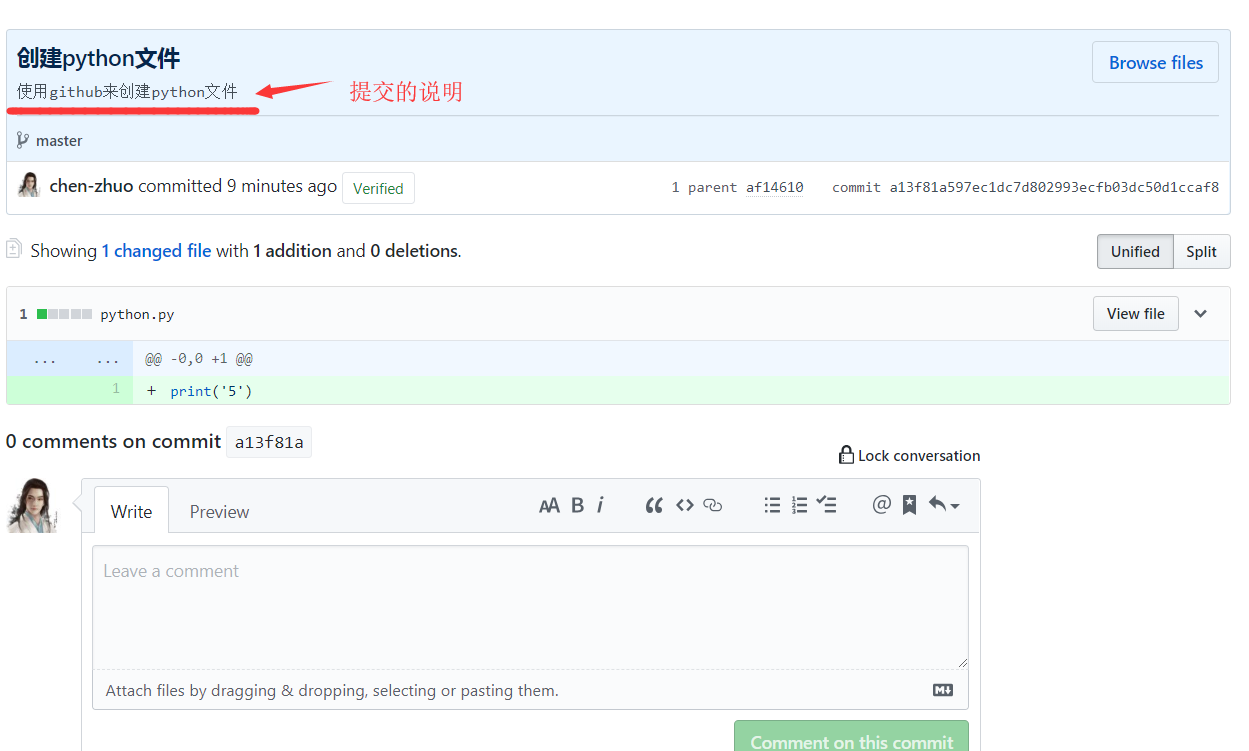Screen dimensions: 1249x751
Task: Click into the Leave a comment field
Action: (530, 606)
